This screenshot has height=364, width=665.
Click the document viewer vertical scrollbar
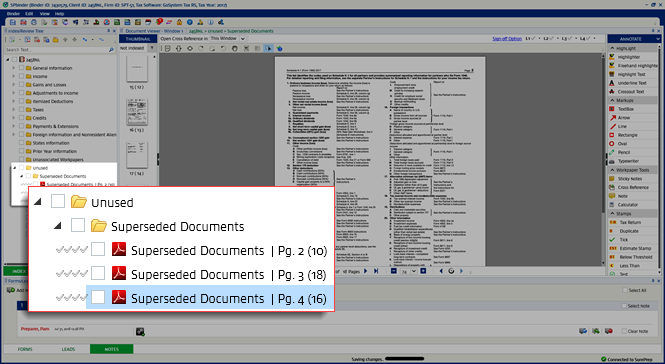click(604, 159)
